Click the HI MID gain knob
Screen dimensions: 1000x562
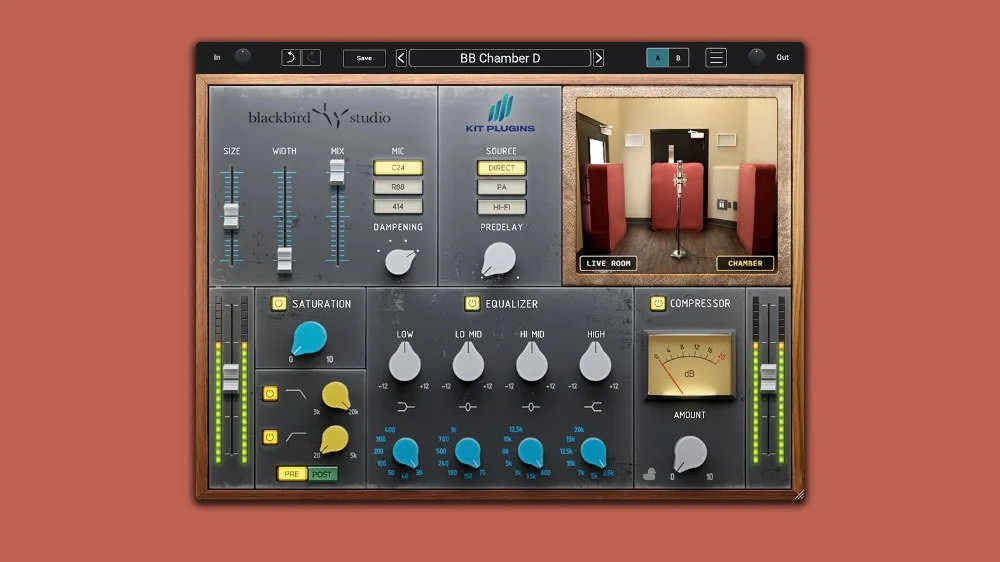point(531,362)
